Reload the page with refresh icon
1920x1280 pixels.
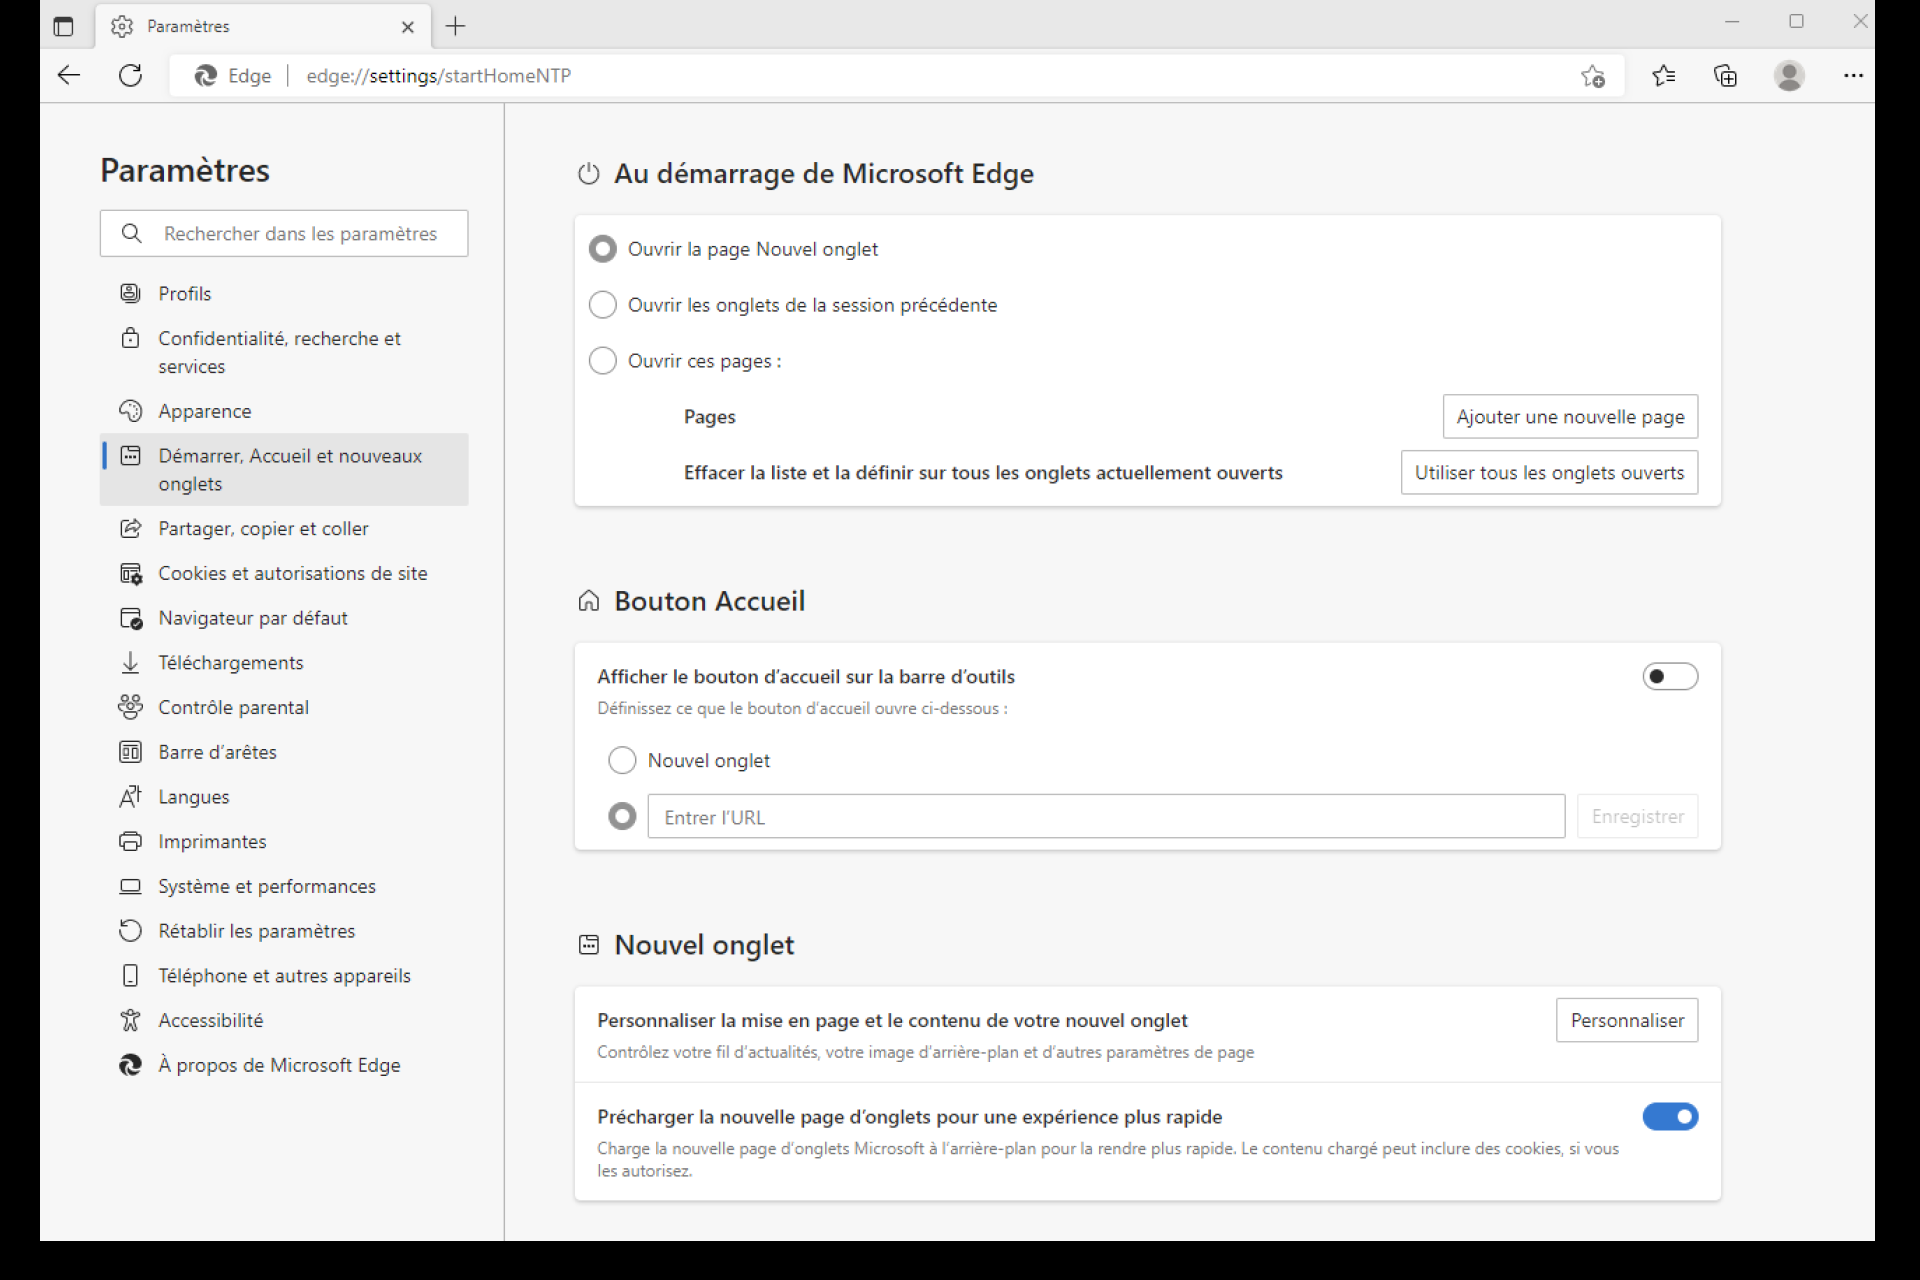tap(131, 75)
